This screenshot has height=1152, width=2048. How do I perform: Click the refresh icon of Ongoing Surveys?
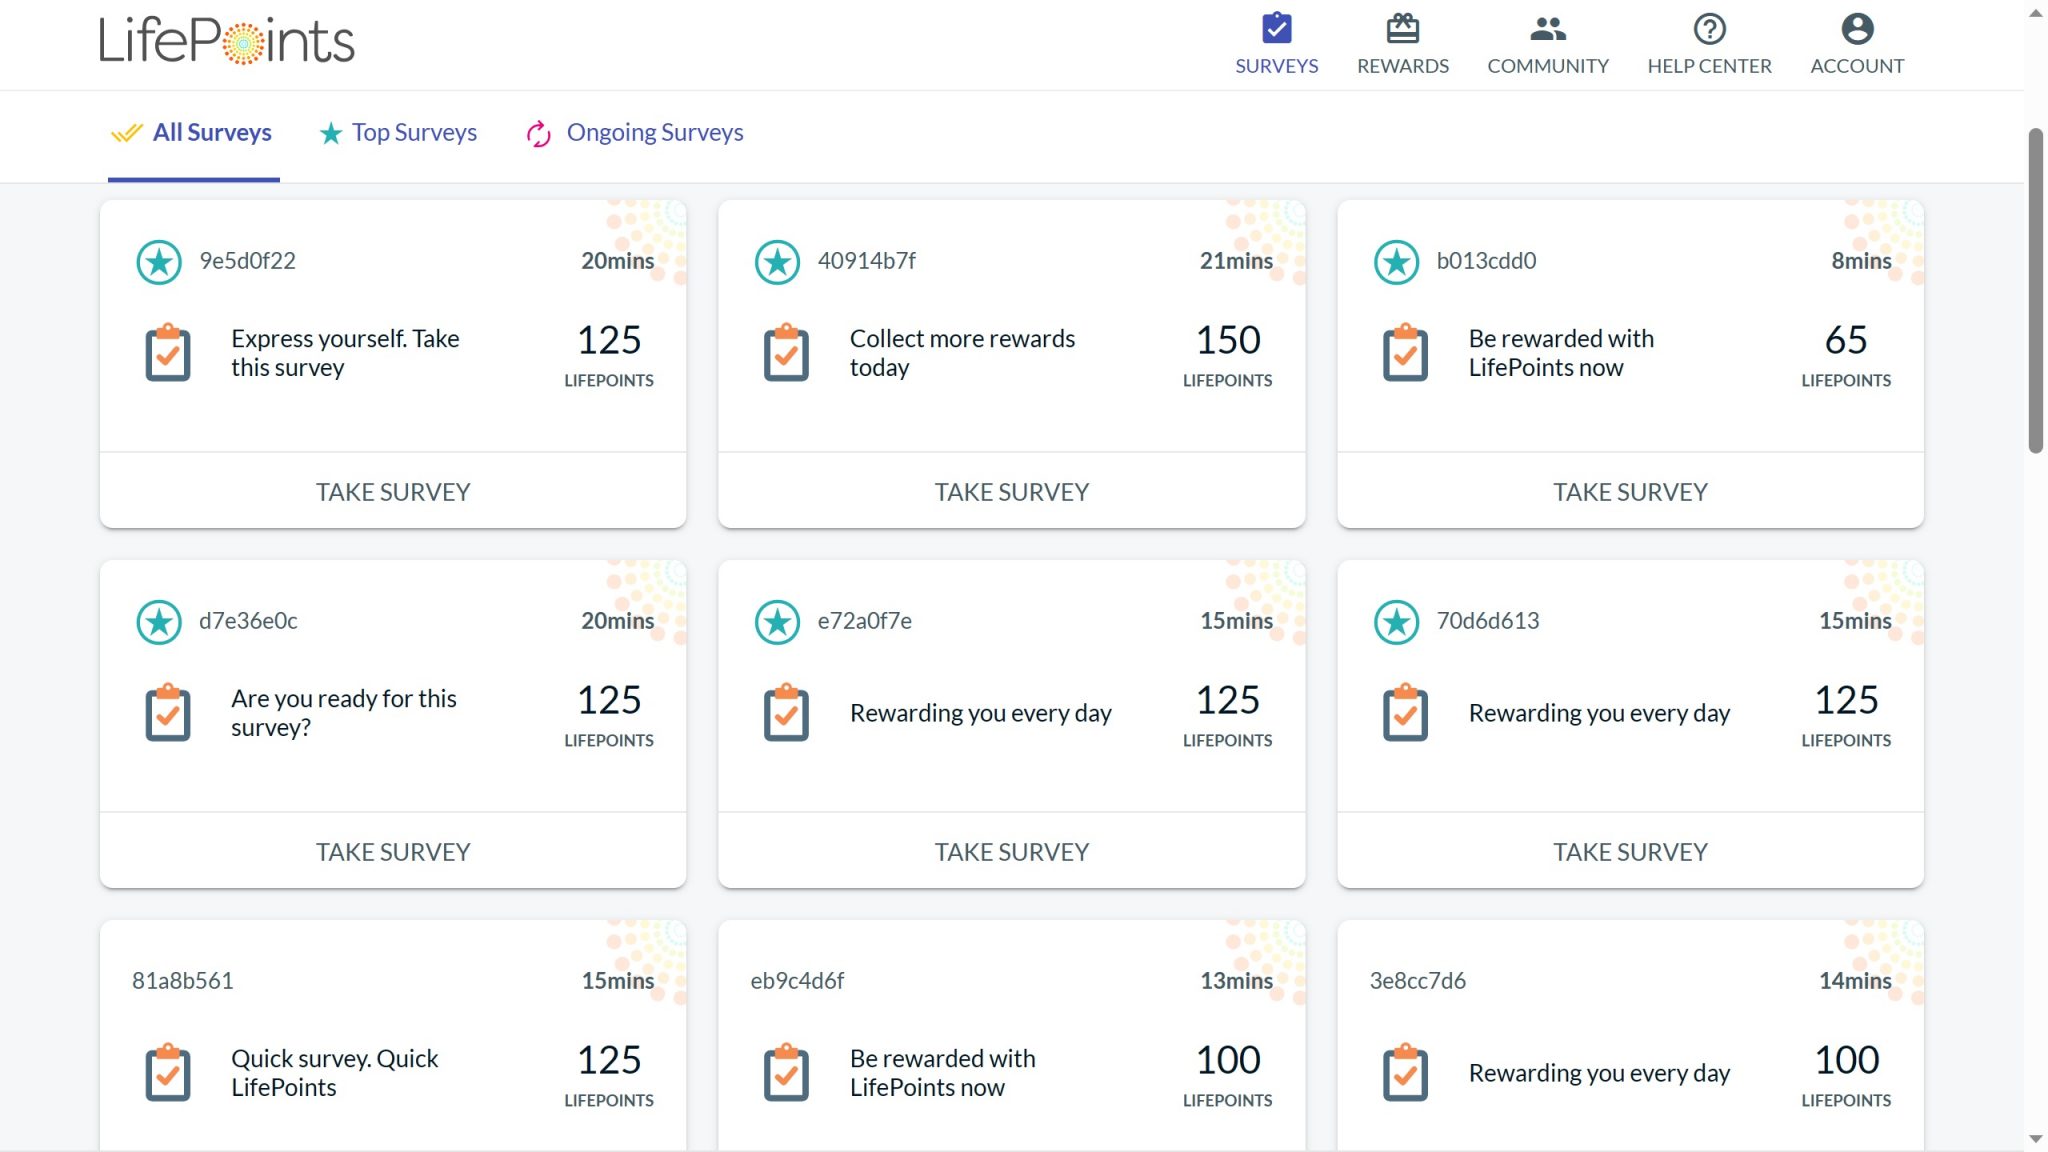pos(539,133)
